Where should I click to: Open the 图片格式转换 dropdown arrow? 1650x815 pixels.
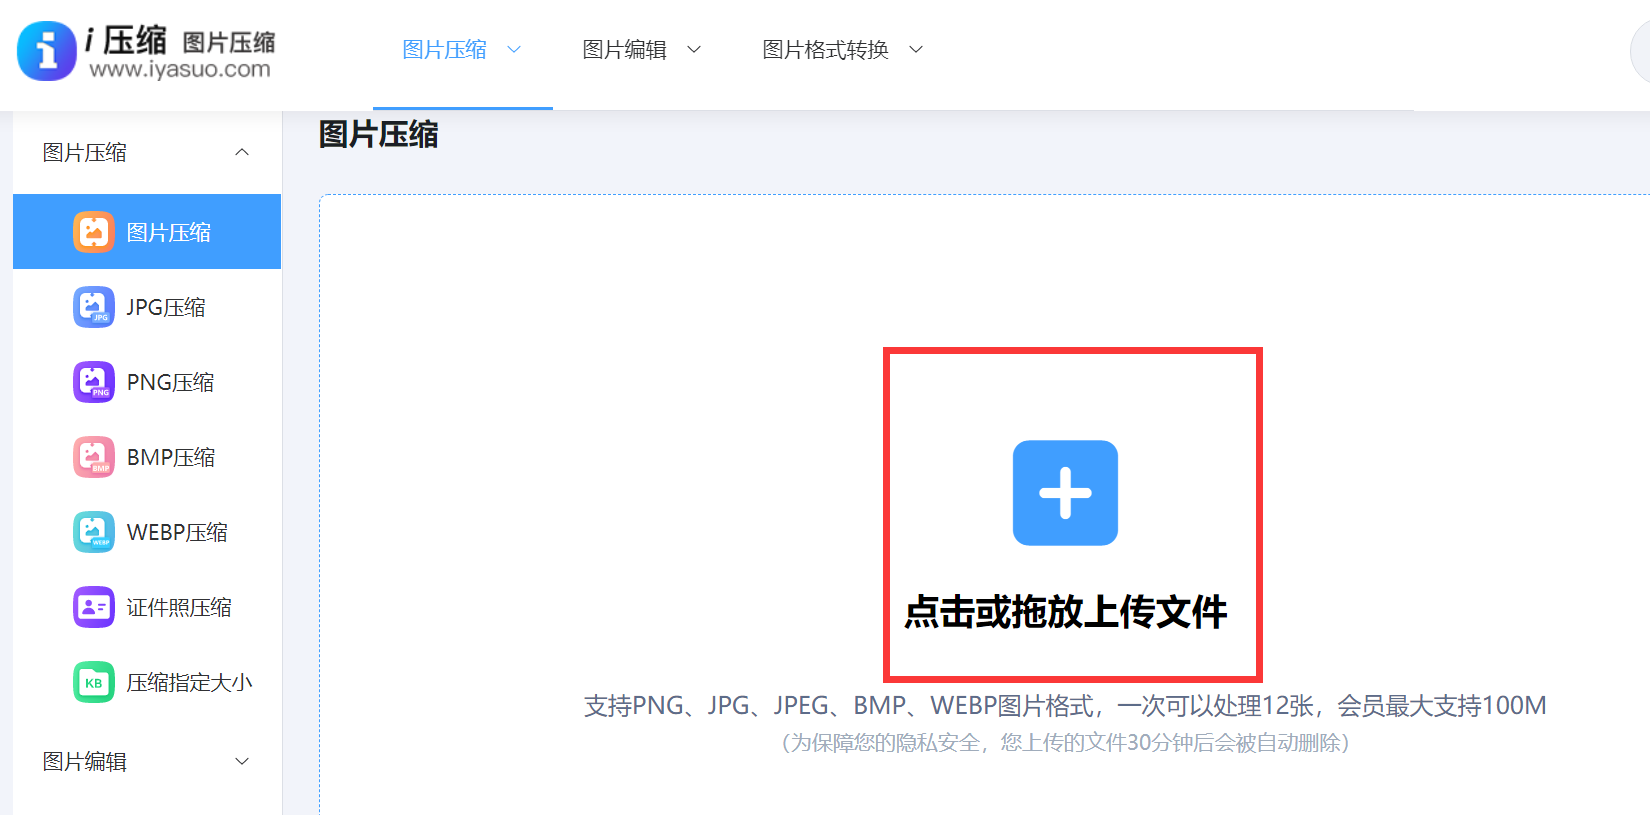coord(916,49)
